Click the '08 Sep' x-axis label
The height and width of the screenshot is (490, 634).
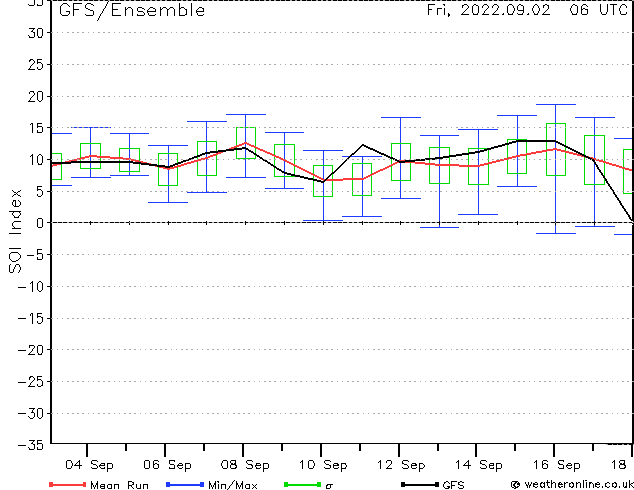pyautogui.click(x=245, y=465)
